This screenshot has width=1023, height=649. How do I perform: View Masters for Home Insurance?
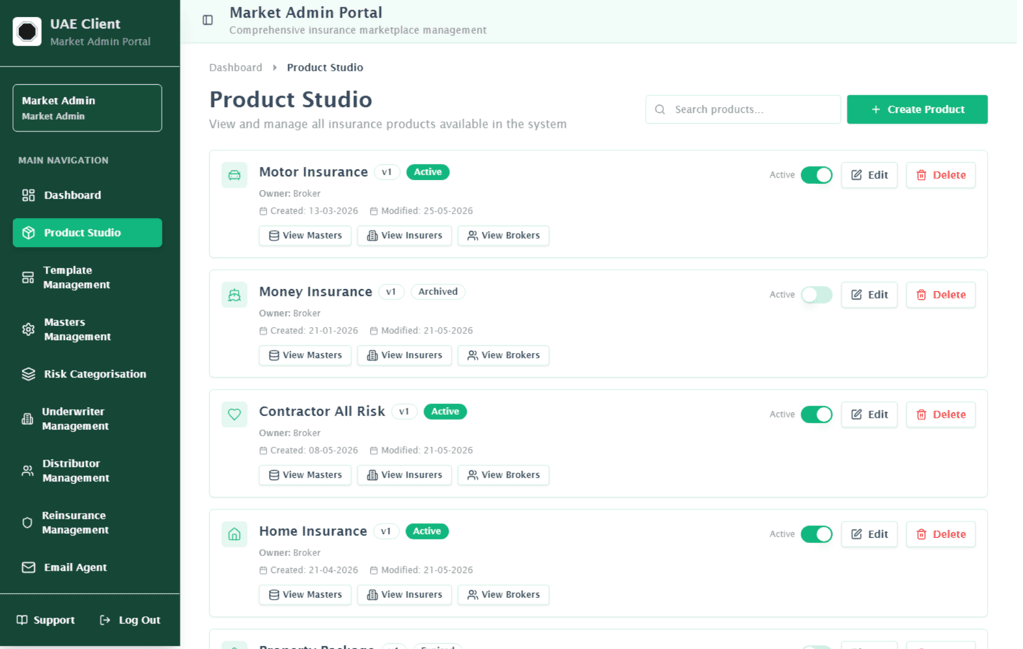coord(305,595)
